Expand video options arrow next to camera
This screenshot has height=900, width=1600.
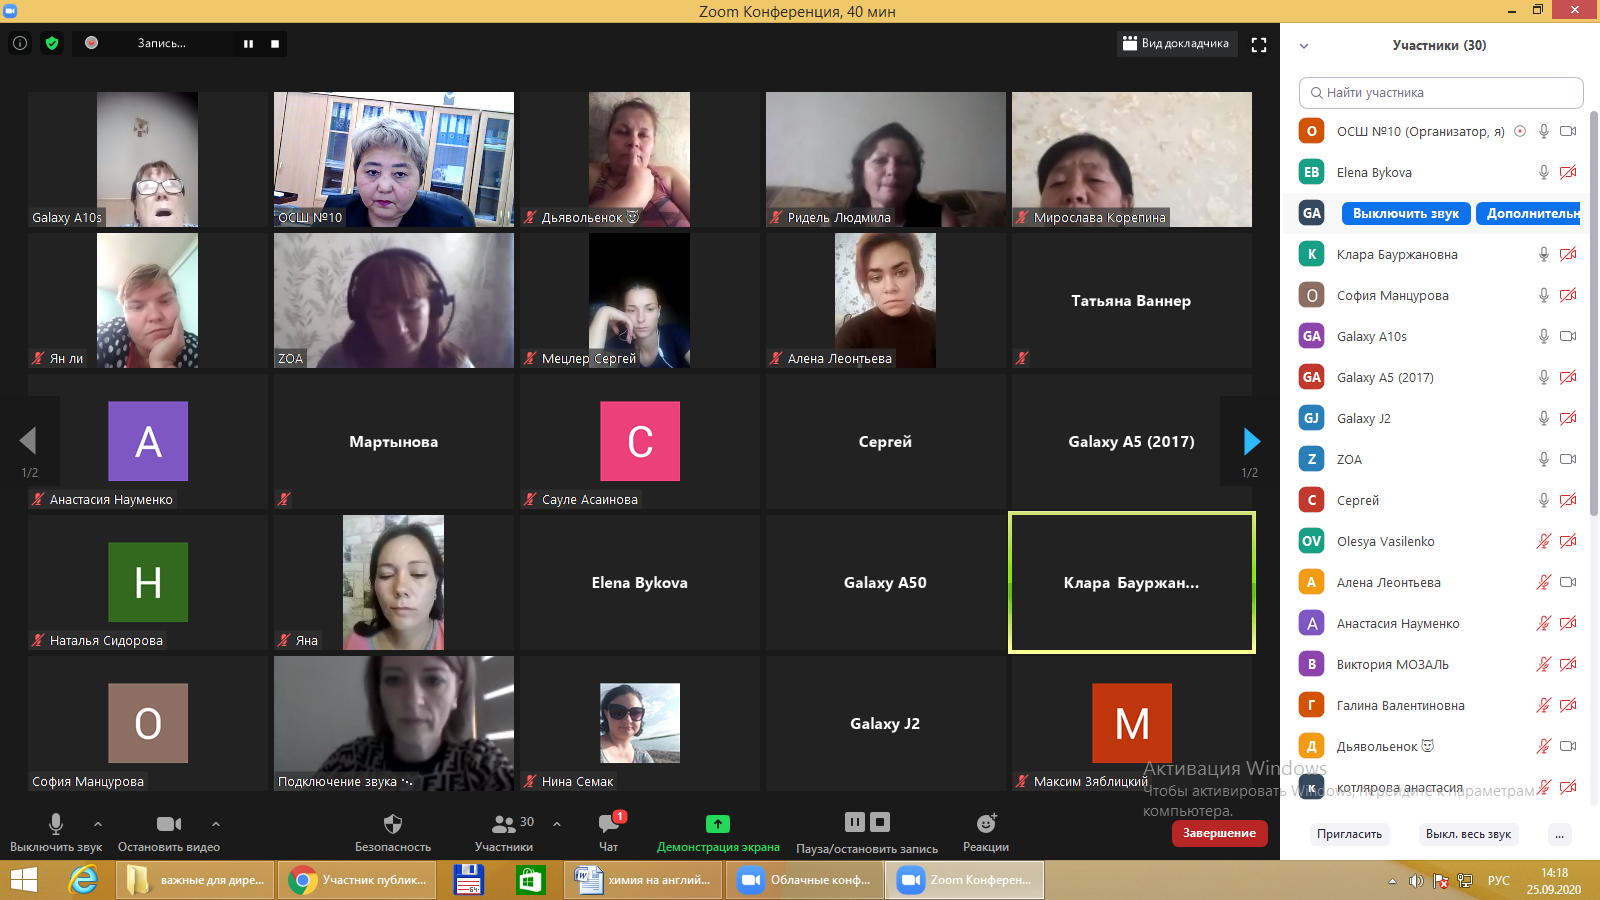(x=216, y=824)
